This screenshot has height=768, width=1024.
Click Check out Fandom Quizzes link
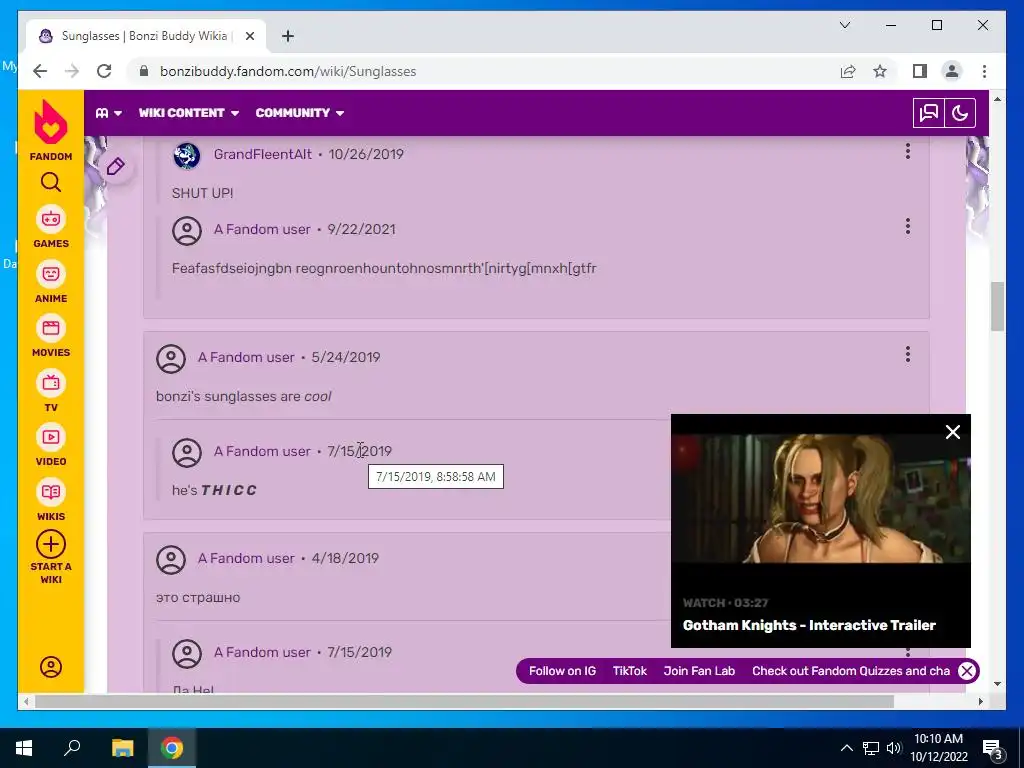pyautogui.click(x=851, y=671)
